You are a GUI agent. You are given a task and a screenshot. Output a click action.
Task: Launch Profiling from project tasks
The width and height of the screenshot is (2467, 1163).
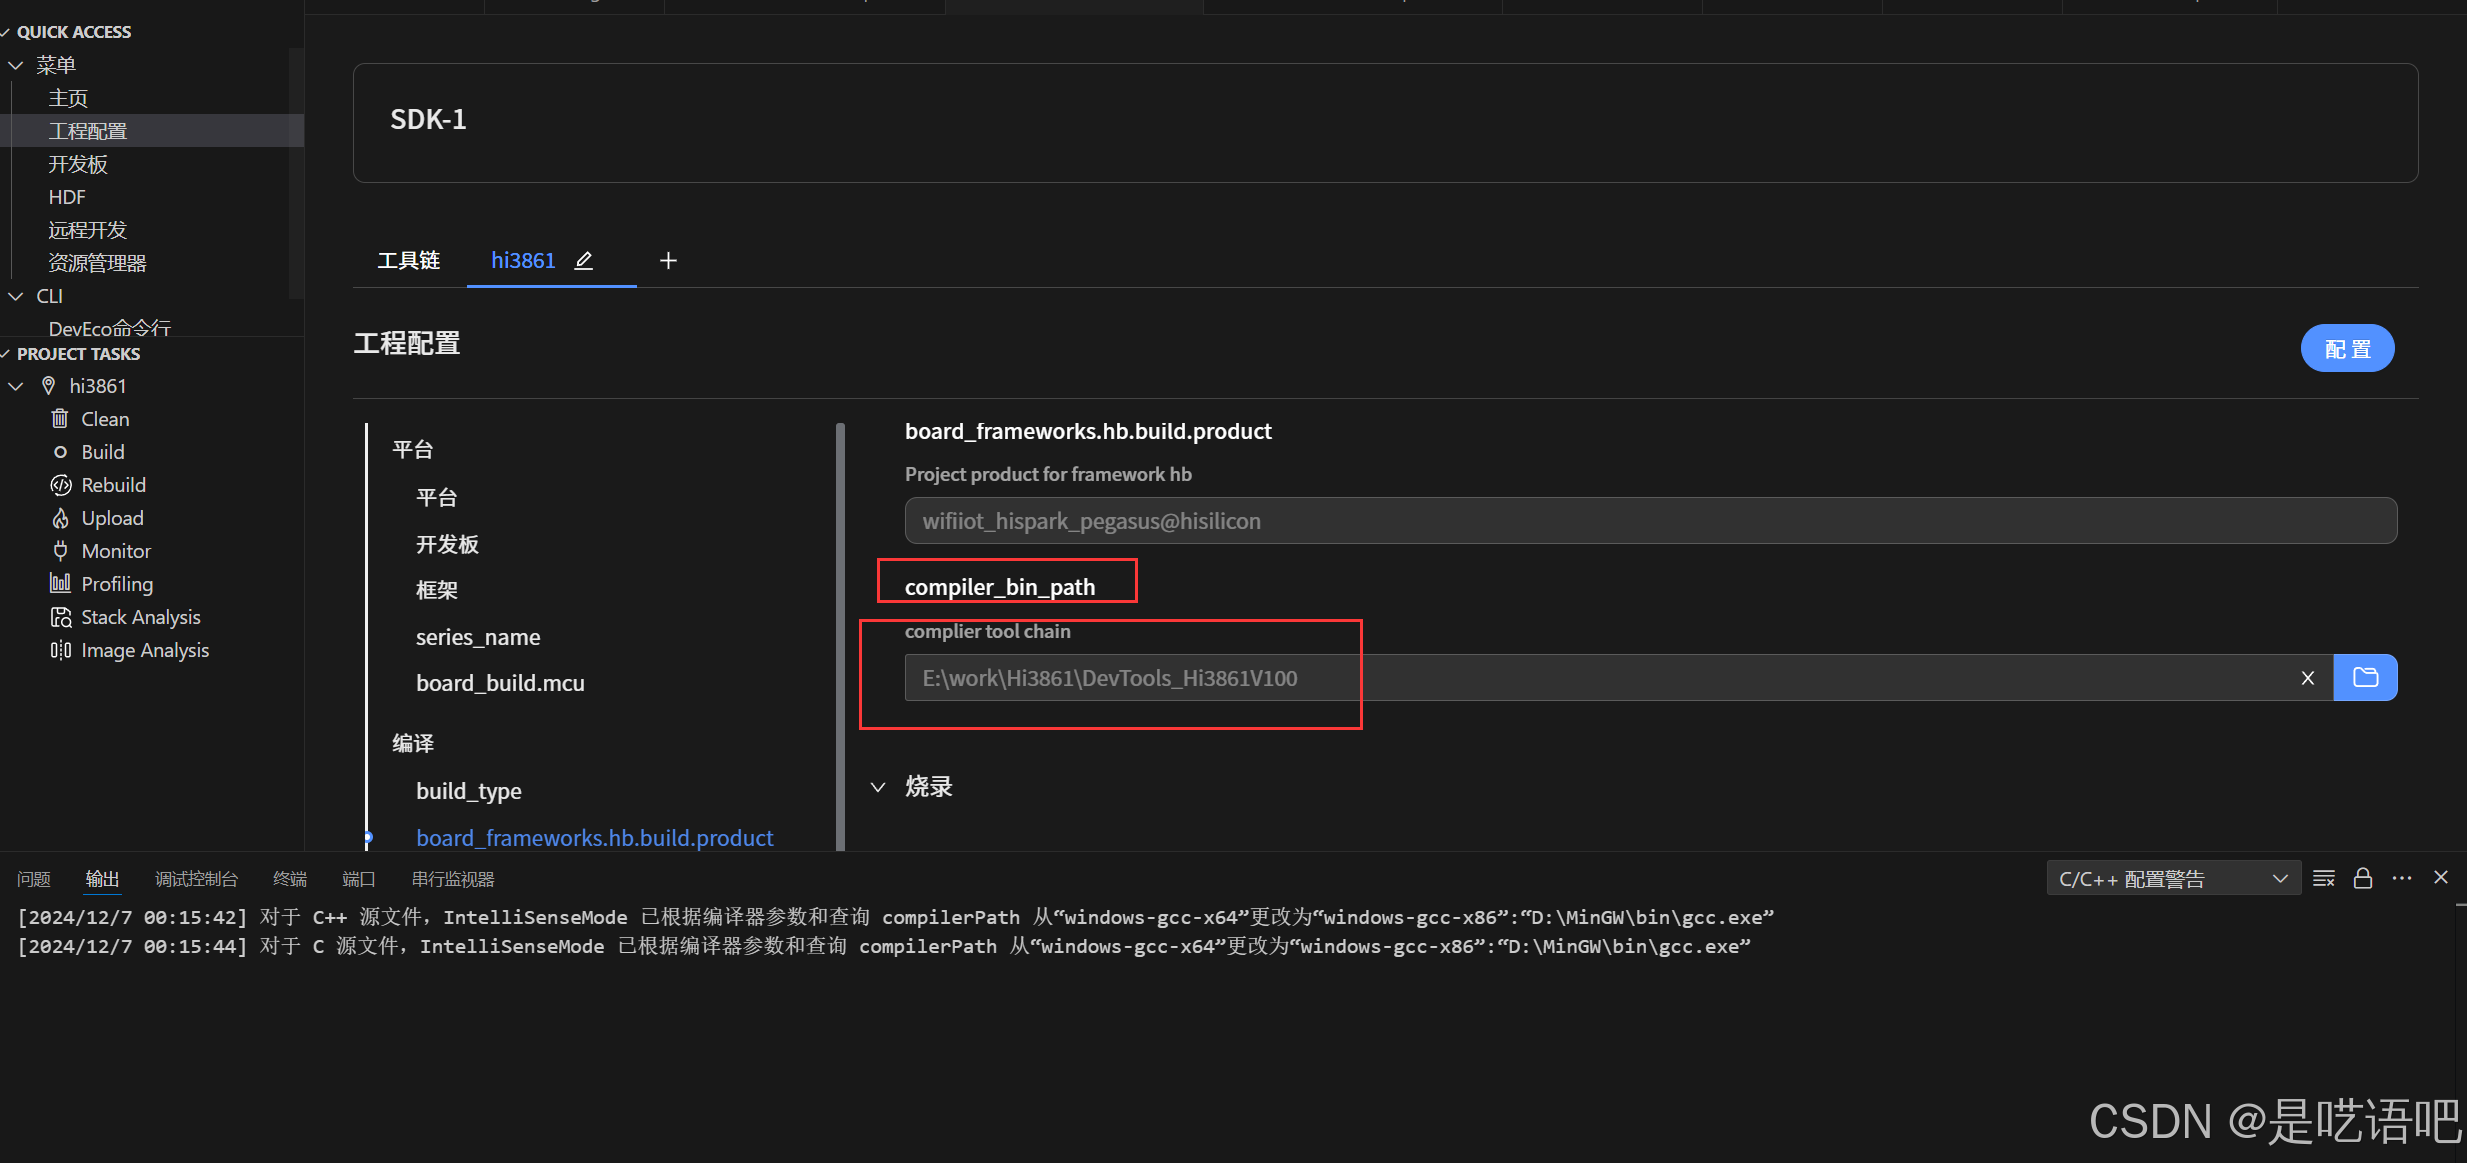tap(116, 584)
